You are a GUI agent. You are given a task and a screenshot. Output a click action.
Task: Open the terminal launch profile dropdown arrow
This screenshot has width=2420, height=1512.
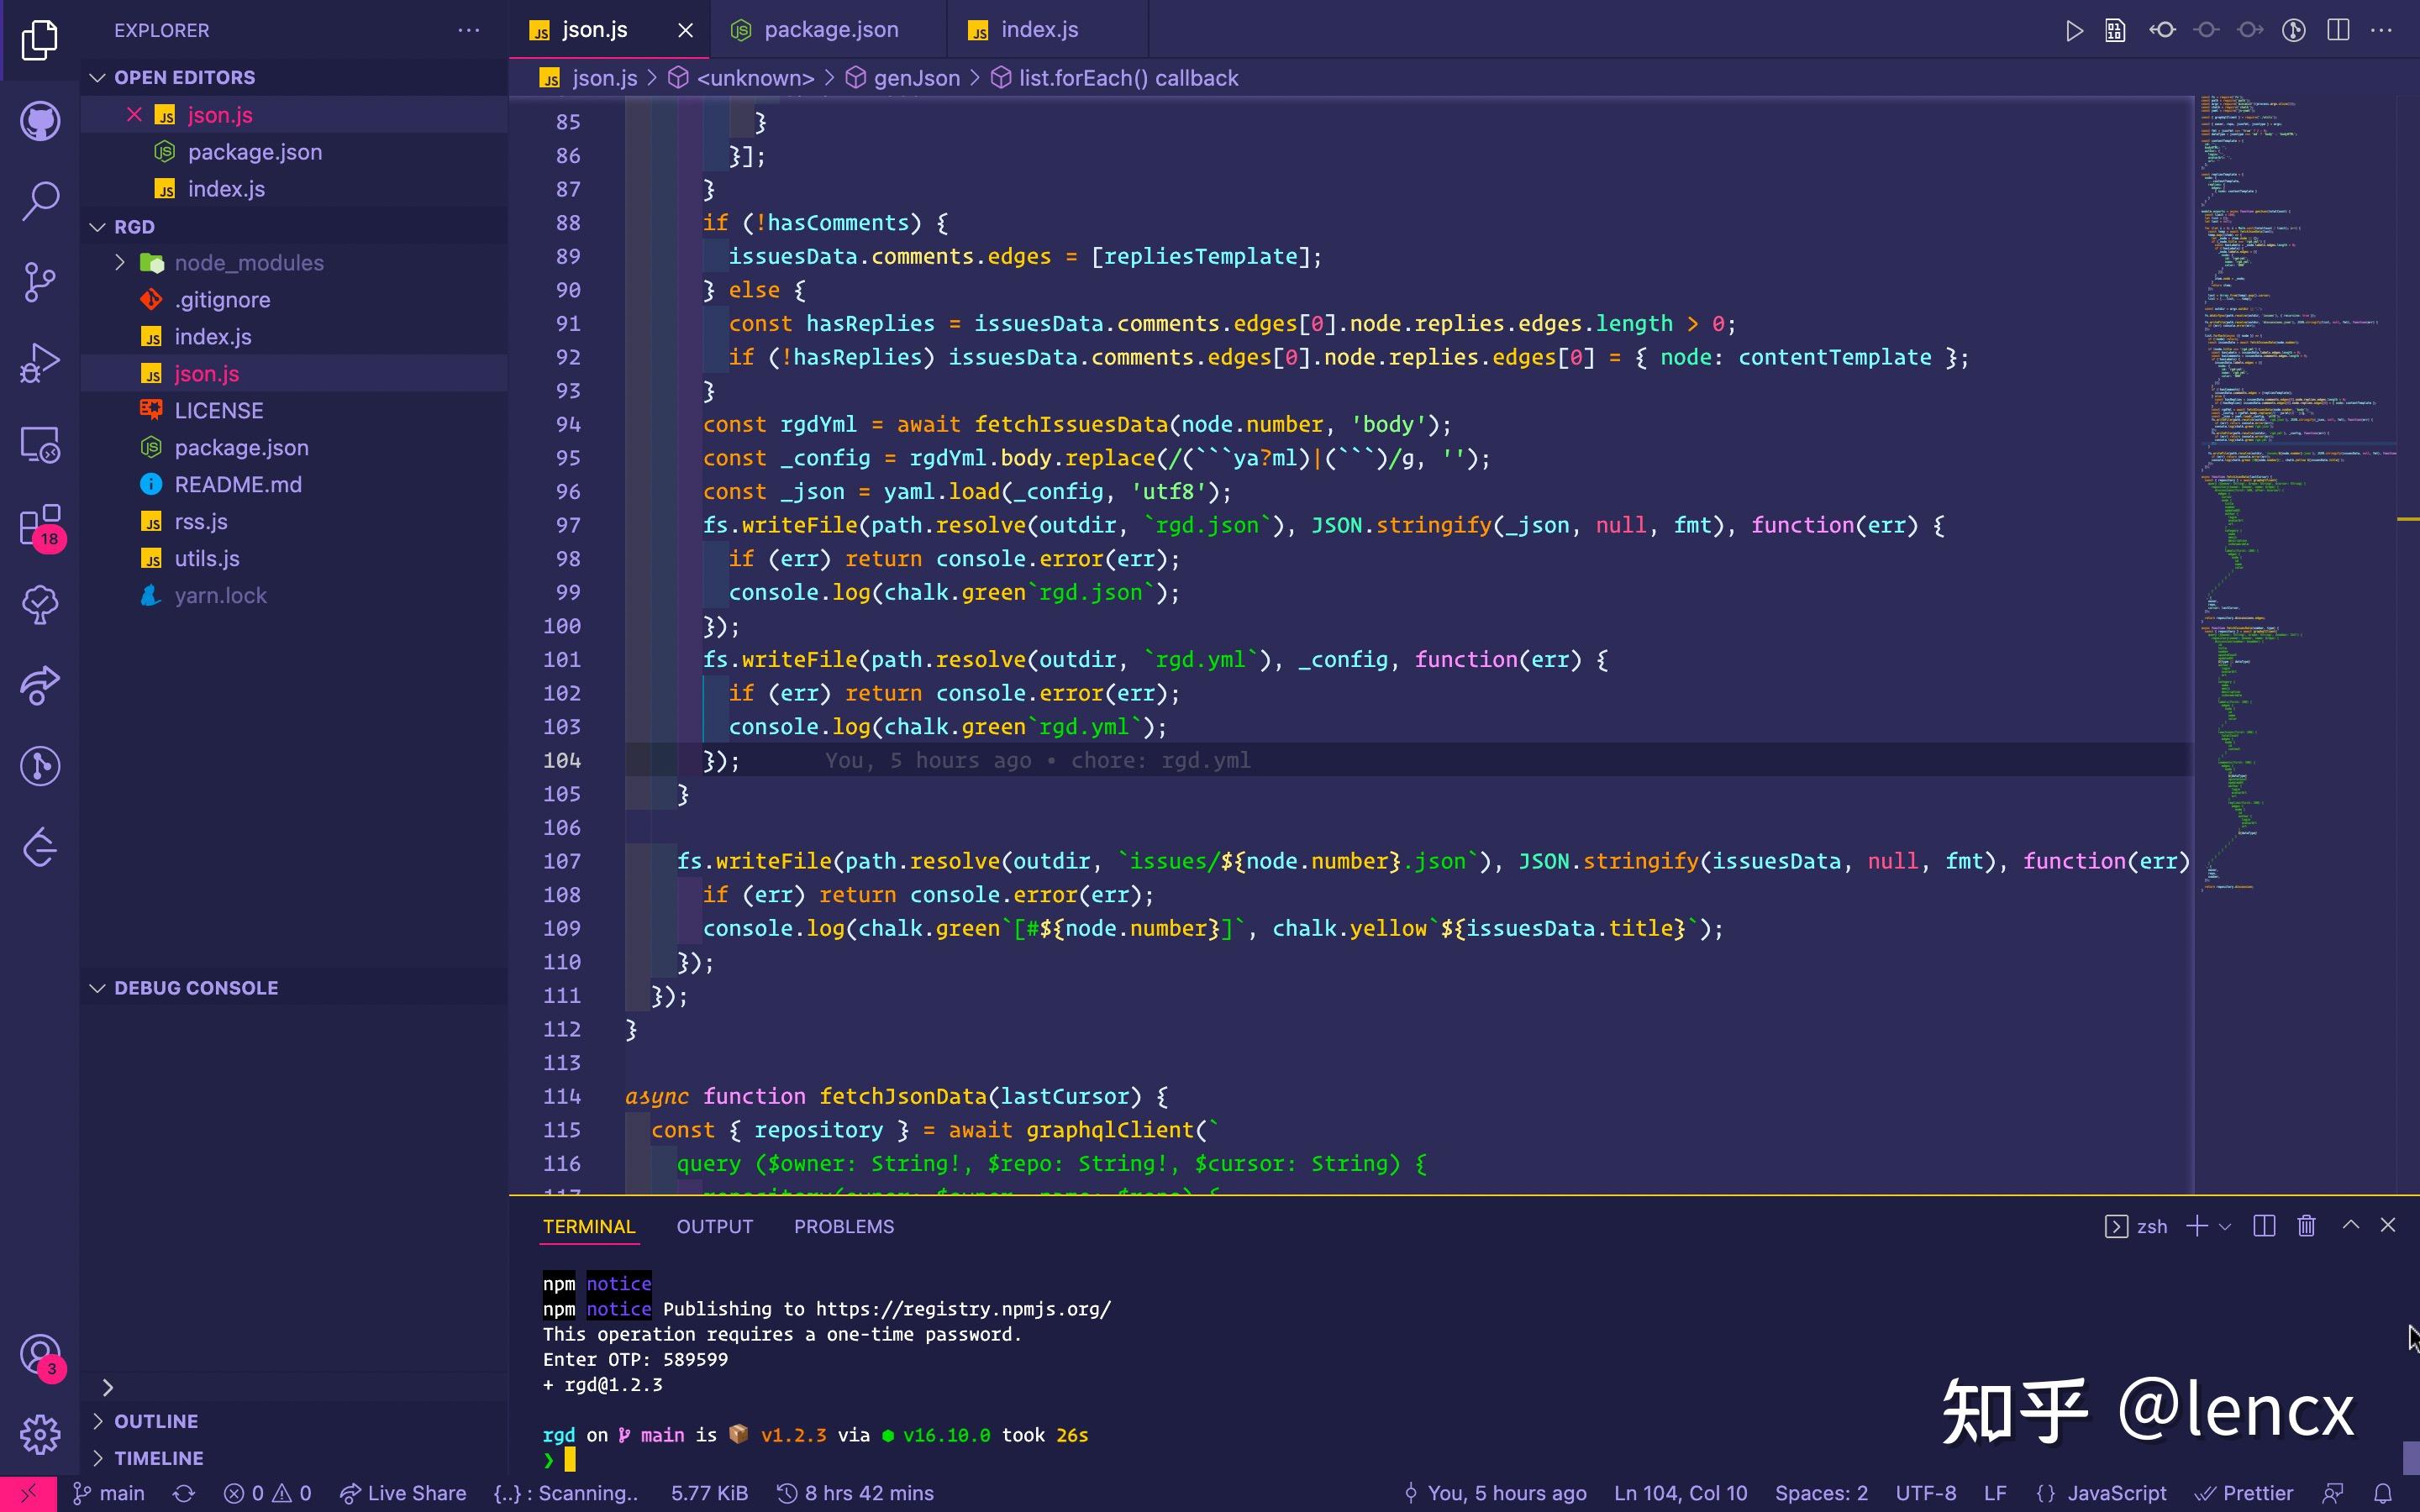click(x=2225, y=1226)
